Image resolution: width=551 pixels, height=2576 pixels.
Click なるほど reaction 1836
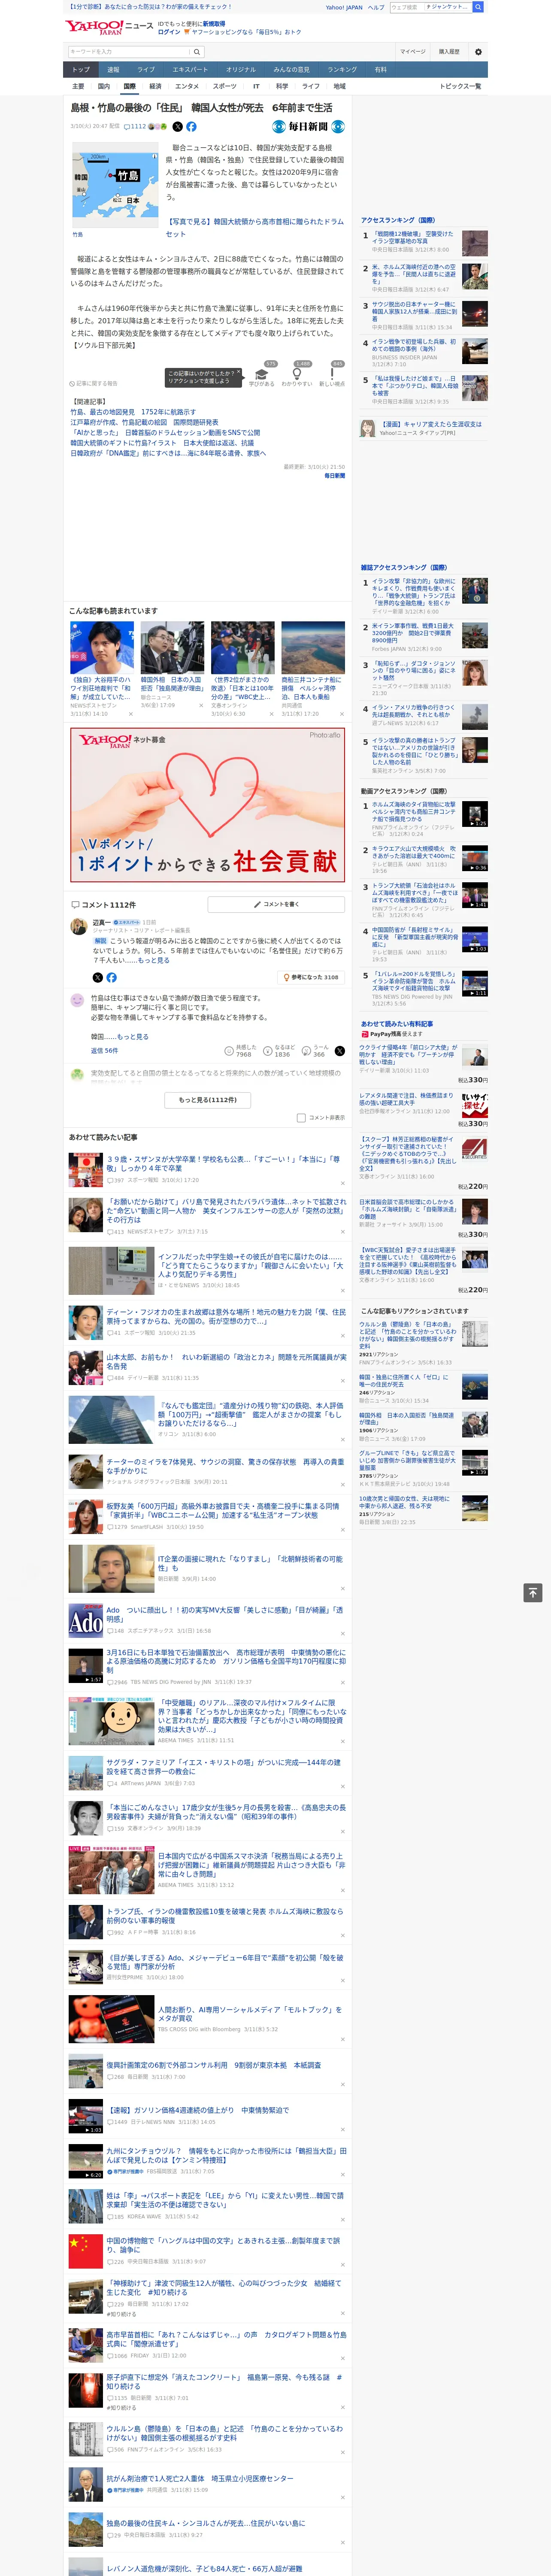coord(279,1051)
